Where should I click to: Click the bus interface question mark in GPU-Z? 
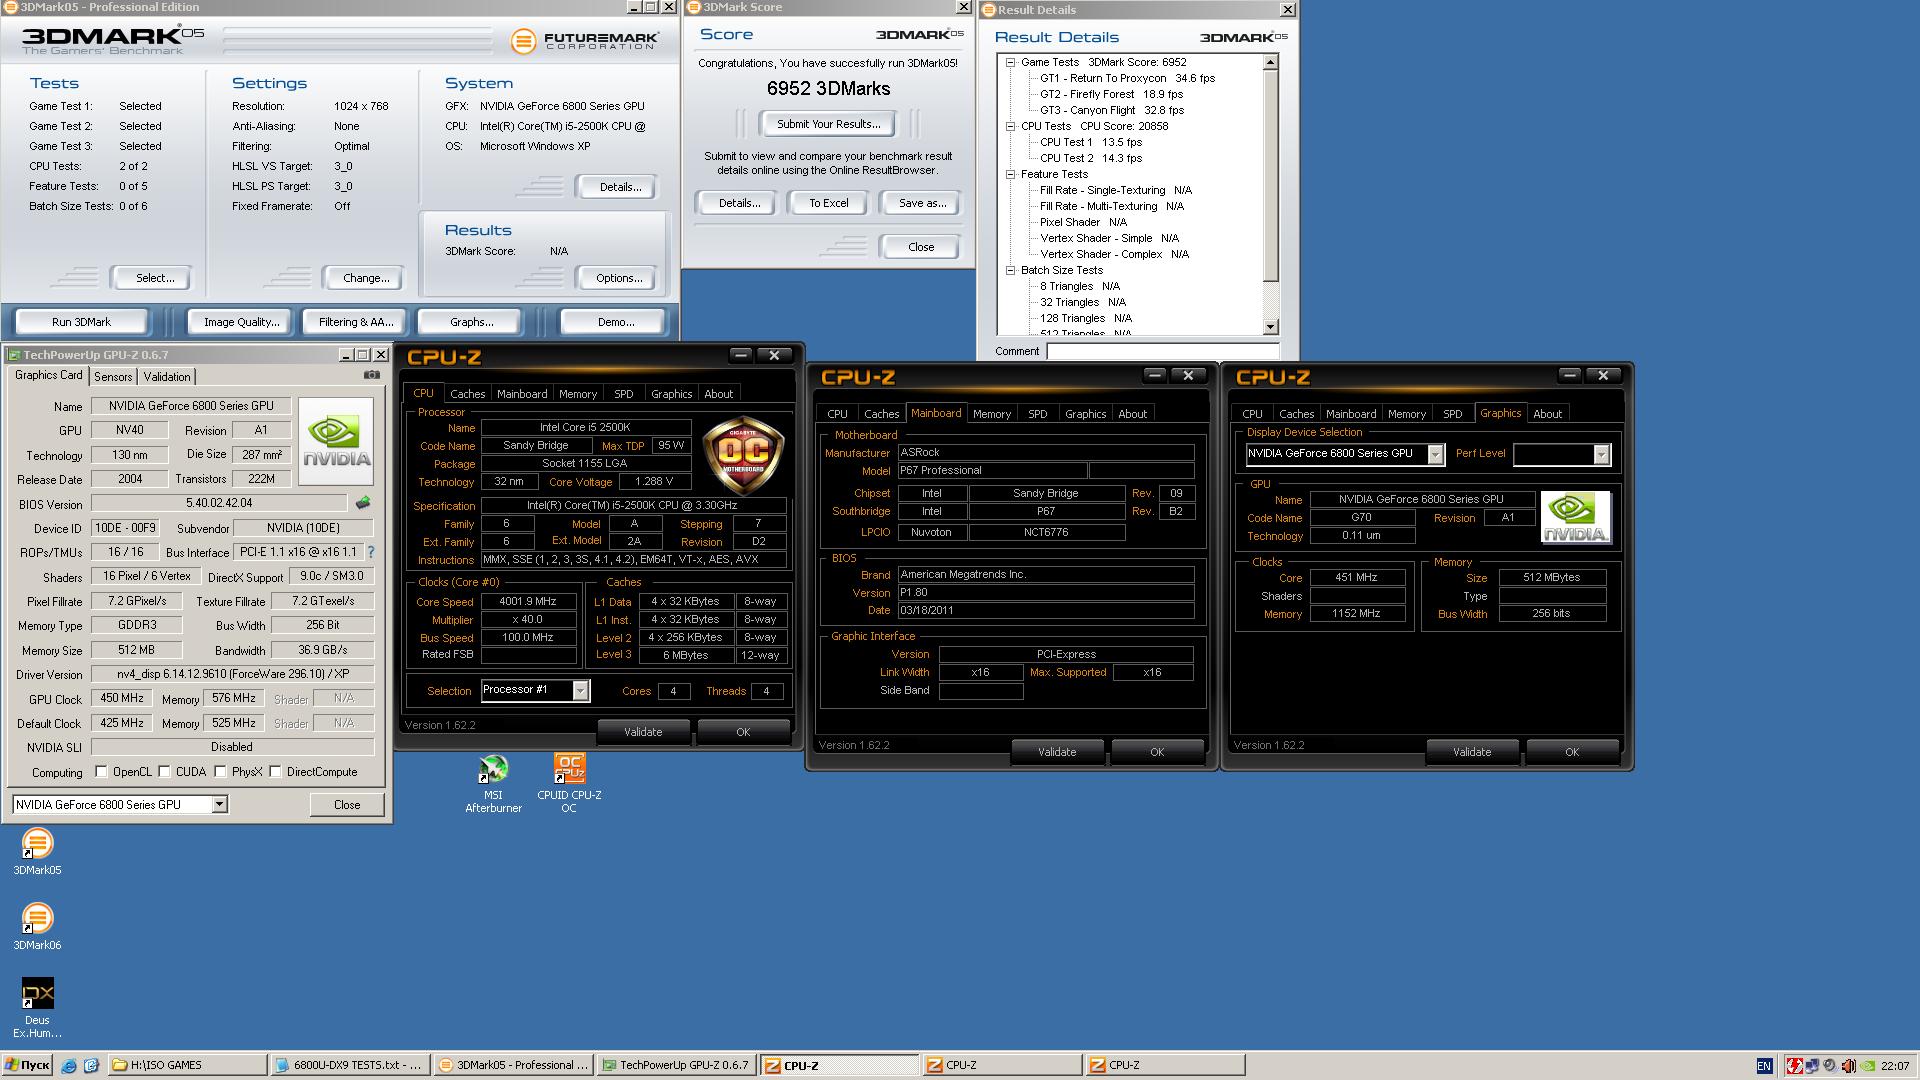pyautogui.click(x=371, y=552)
